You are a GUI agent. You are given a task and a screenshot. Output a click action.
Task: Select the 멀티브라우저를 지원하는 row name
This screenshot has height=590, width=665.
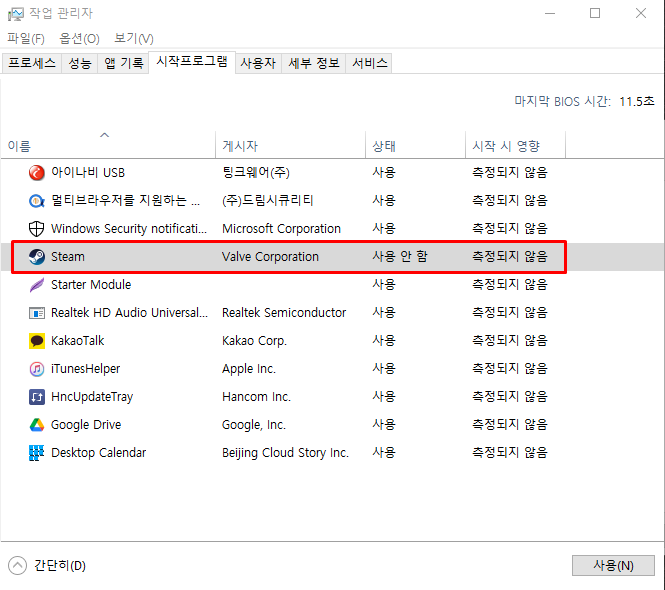(x=125, y=201)
